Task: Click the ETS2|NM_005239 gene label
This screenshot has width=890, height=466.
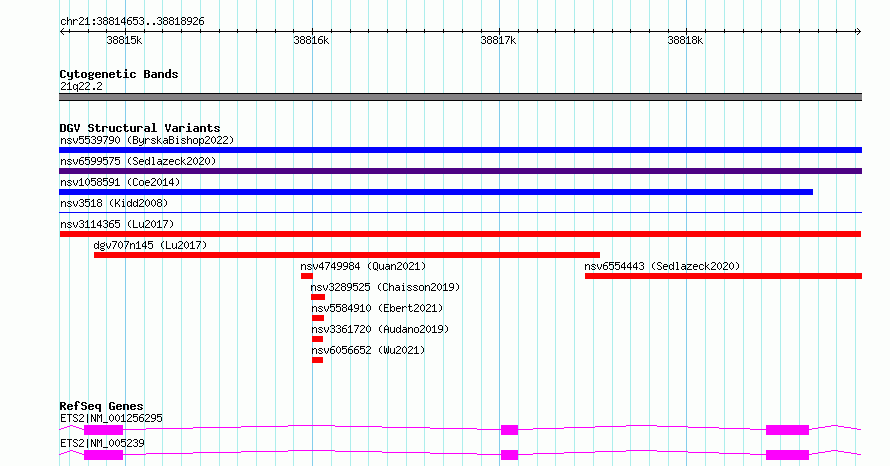Action: pos(102,443)
